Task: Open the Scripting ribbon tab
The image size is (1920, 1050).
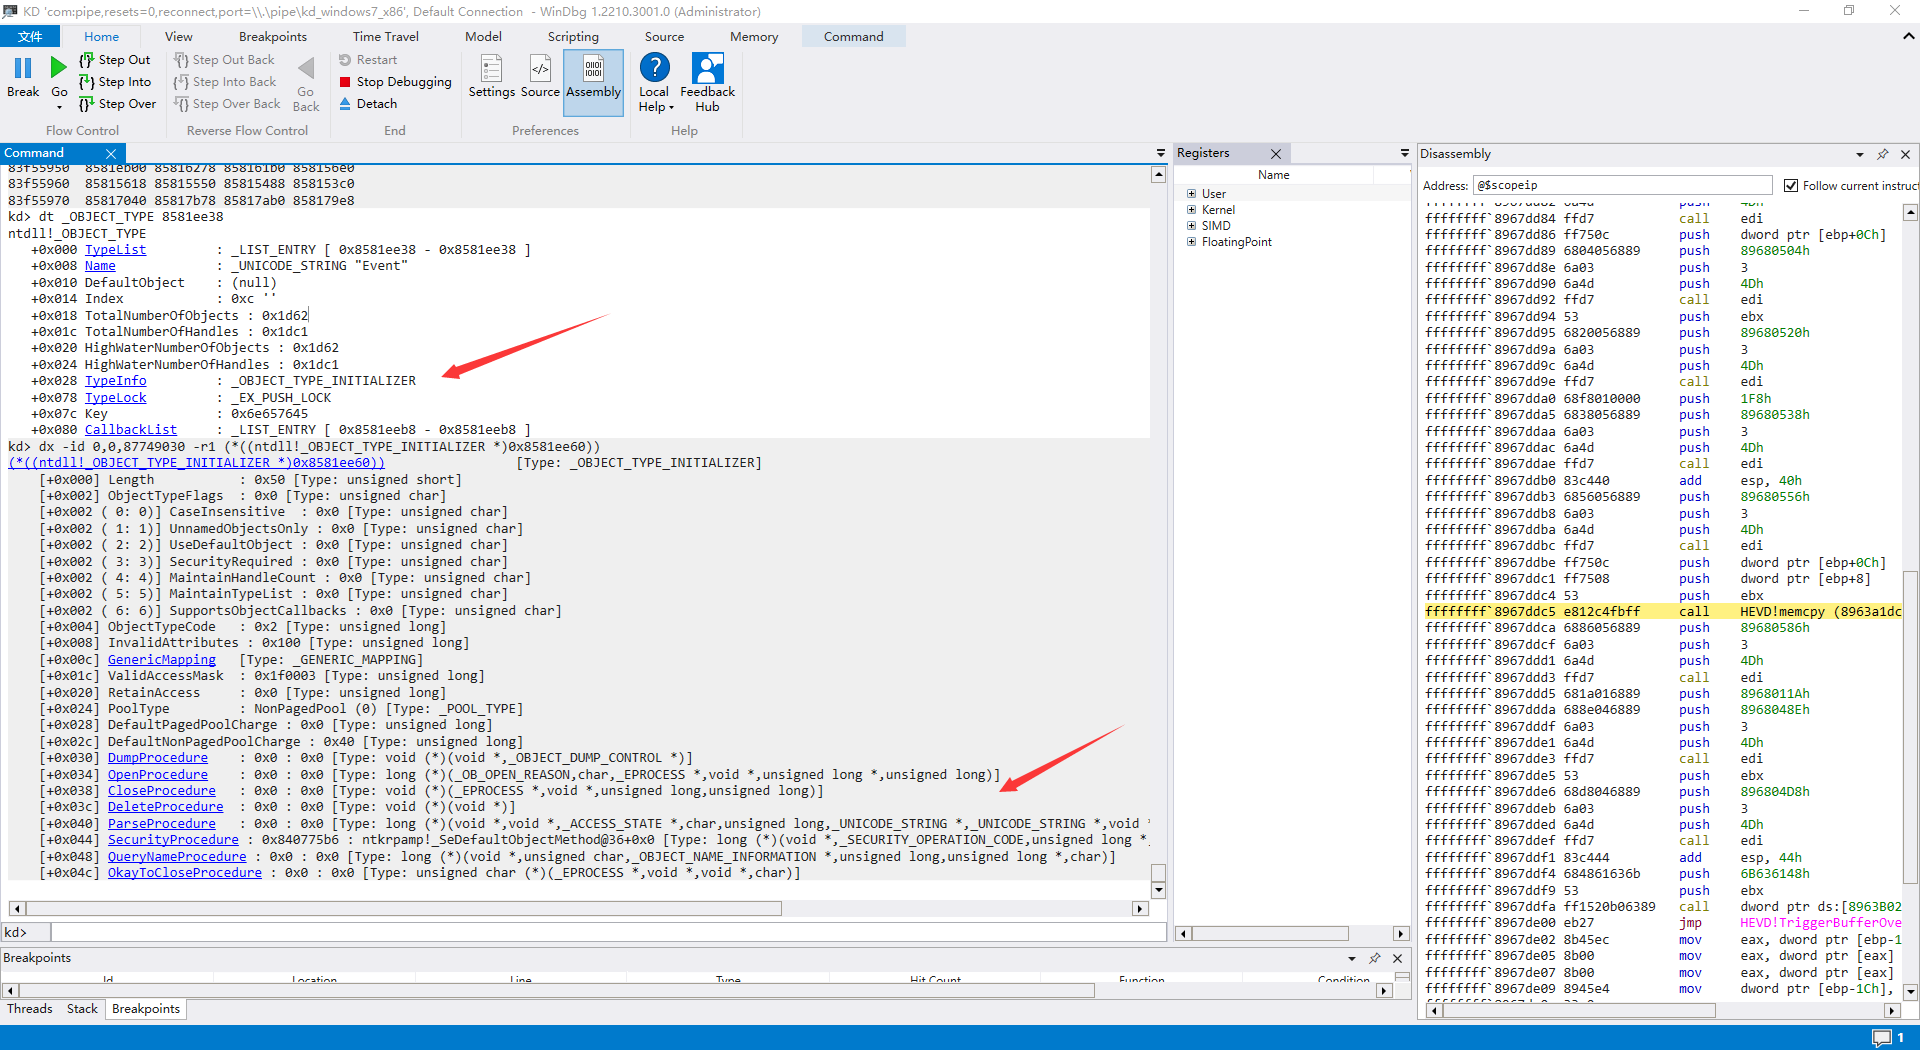Action: pyautogui.click(x=573, y=37)
